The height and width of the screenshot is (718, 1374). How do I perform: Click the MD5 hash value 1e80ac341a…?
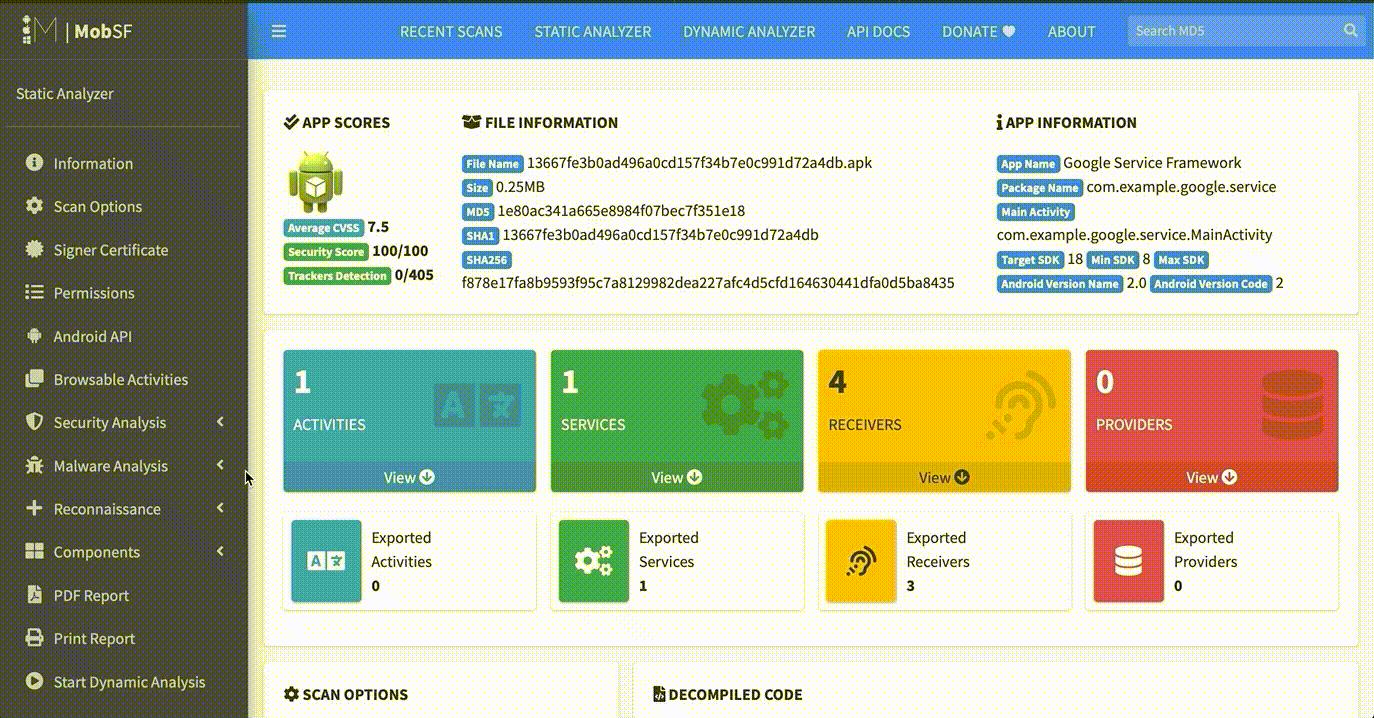pos(621,211)
